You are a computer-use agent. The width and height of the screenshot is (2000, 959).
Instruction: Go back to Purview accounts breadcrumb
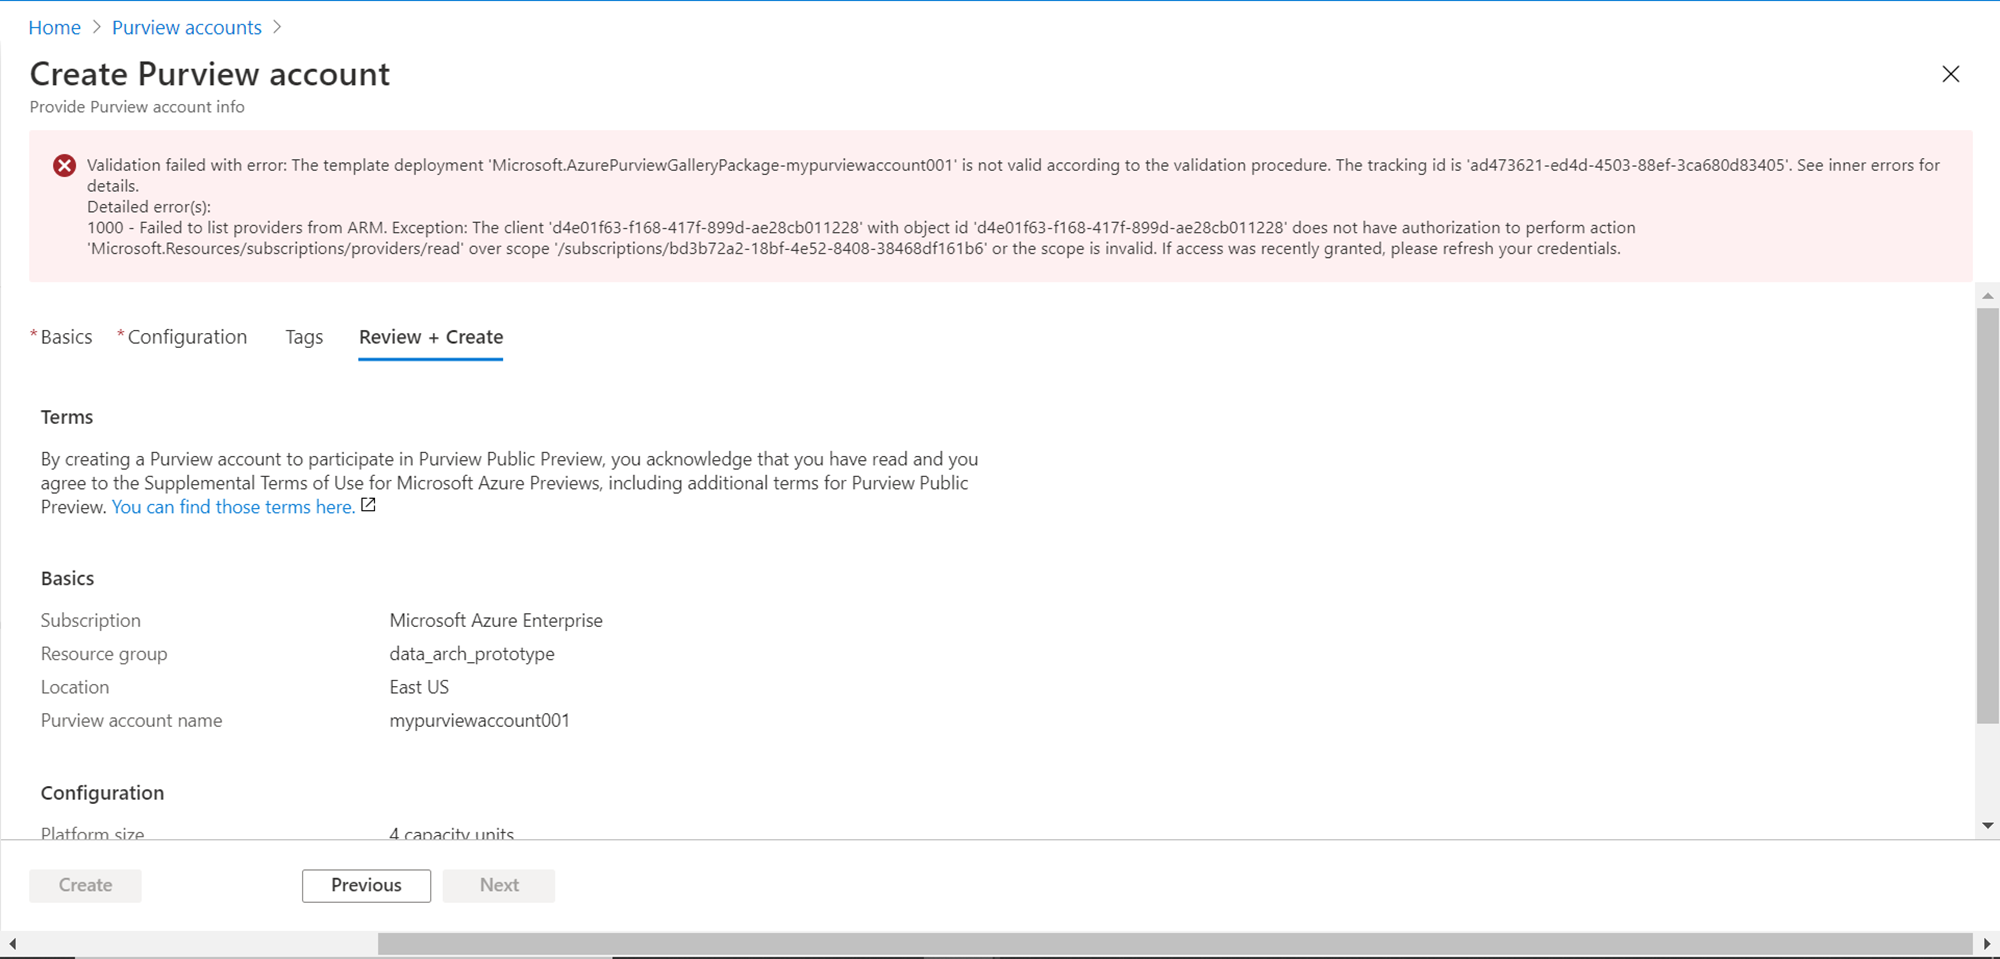187,27
